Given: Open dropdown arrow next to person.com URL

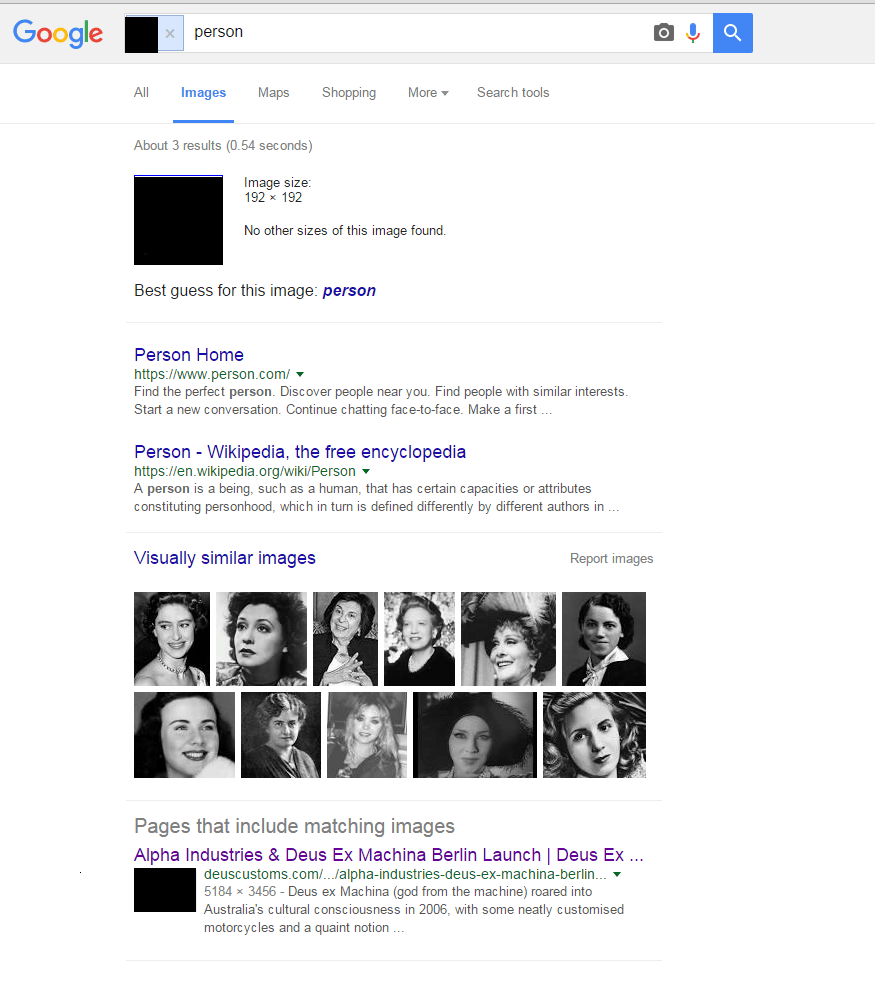Looking at the screenshot, I should 300,374.
